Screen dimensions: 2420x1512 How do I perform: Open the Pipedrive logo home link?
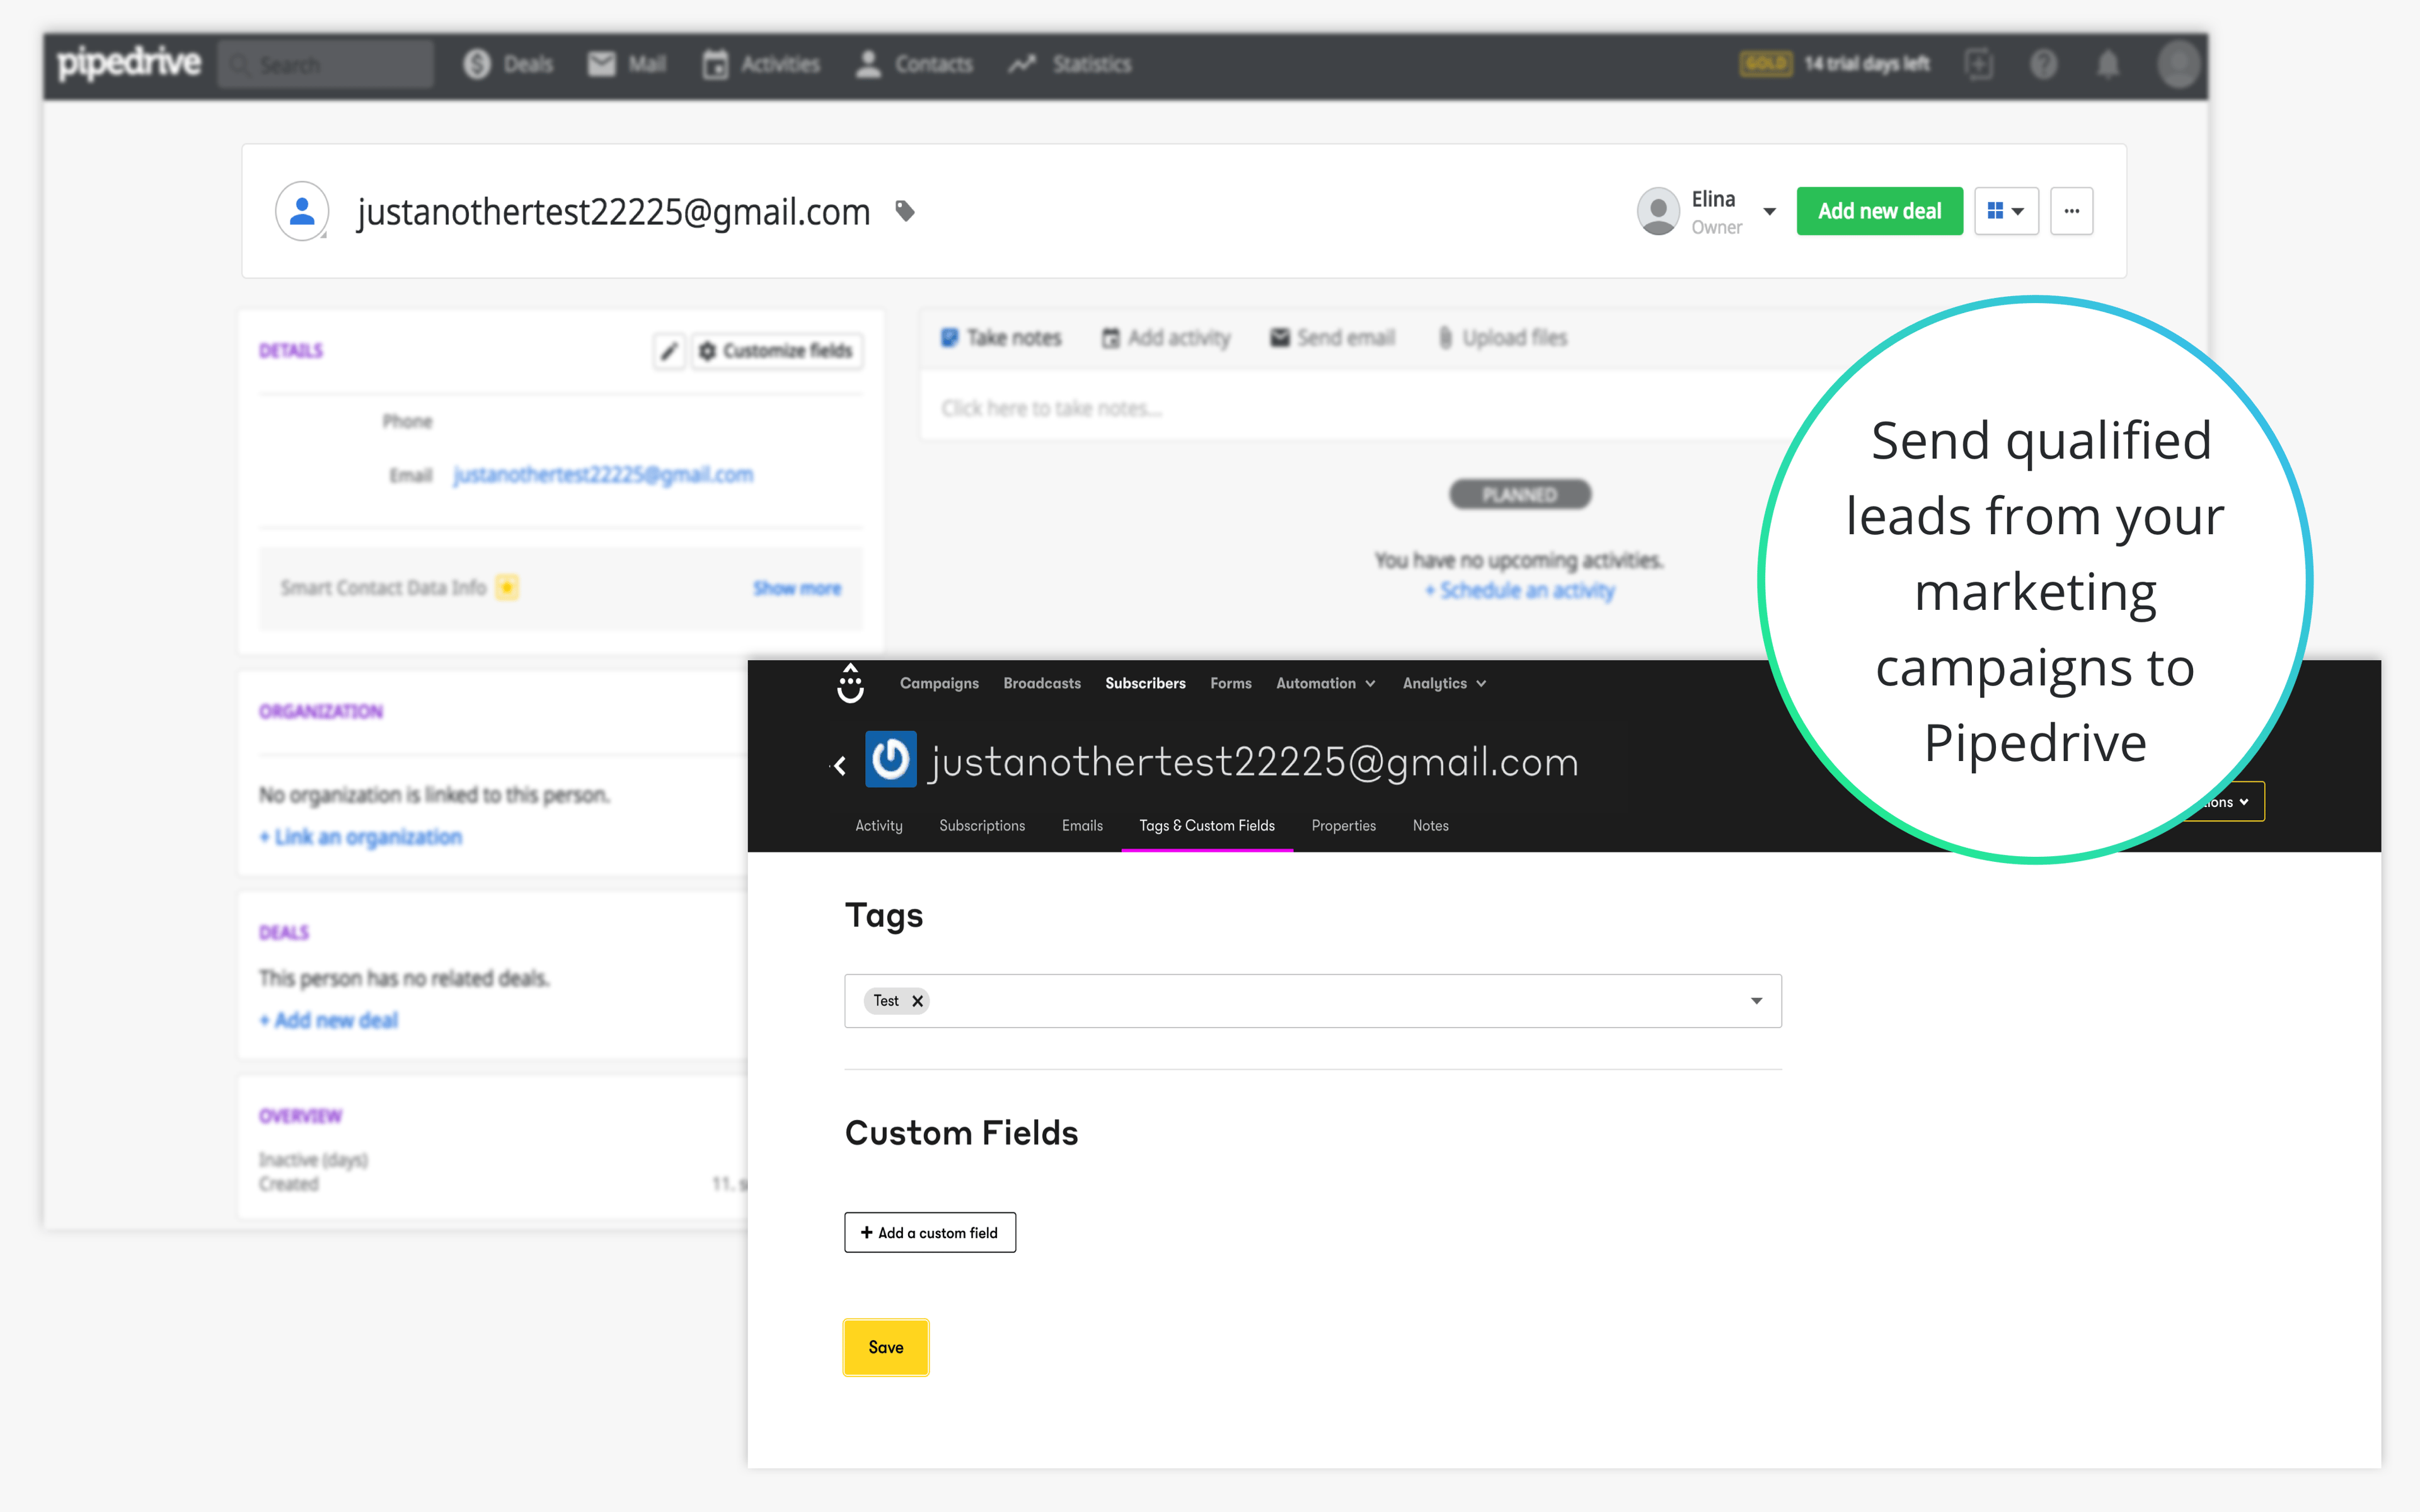tap(129, 63)
